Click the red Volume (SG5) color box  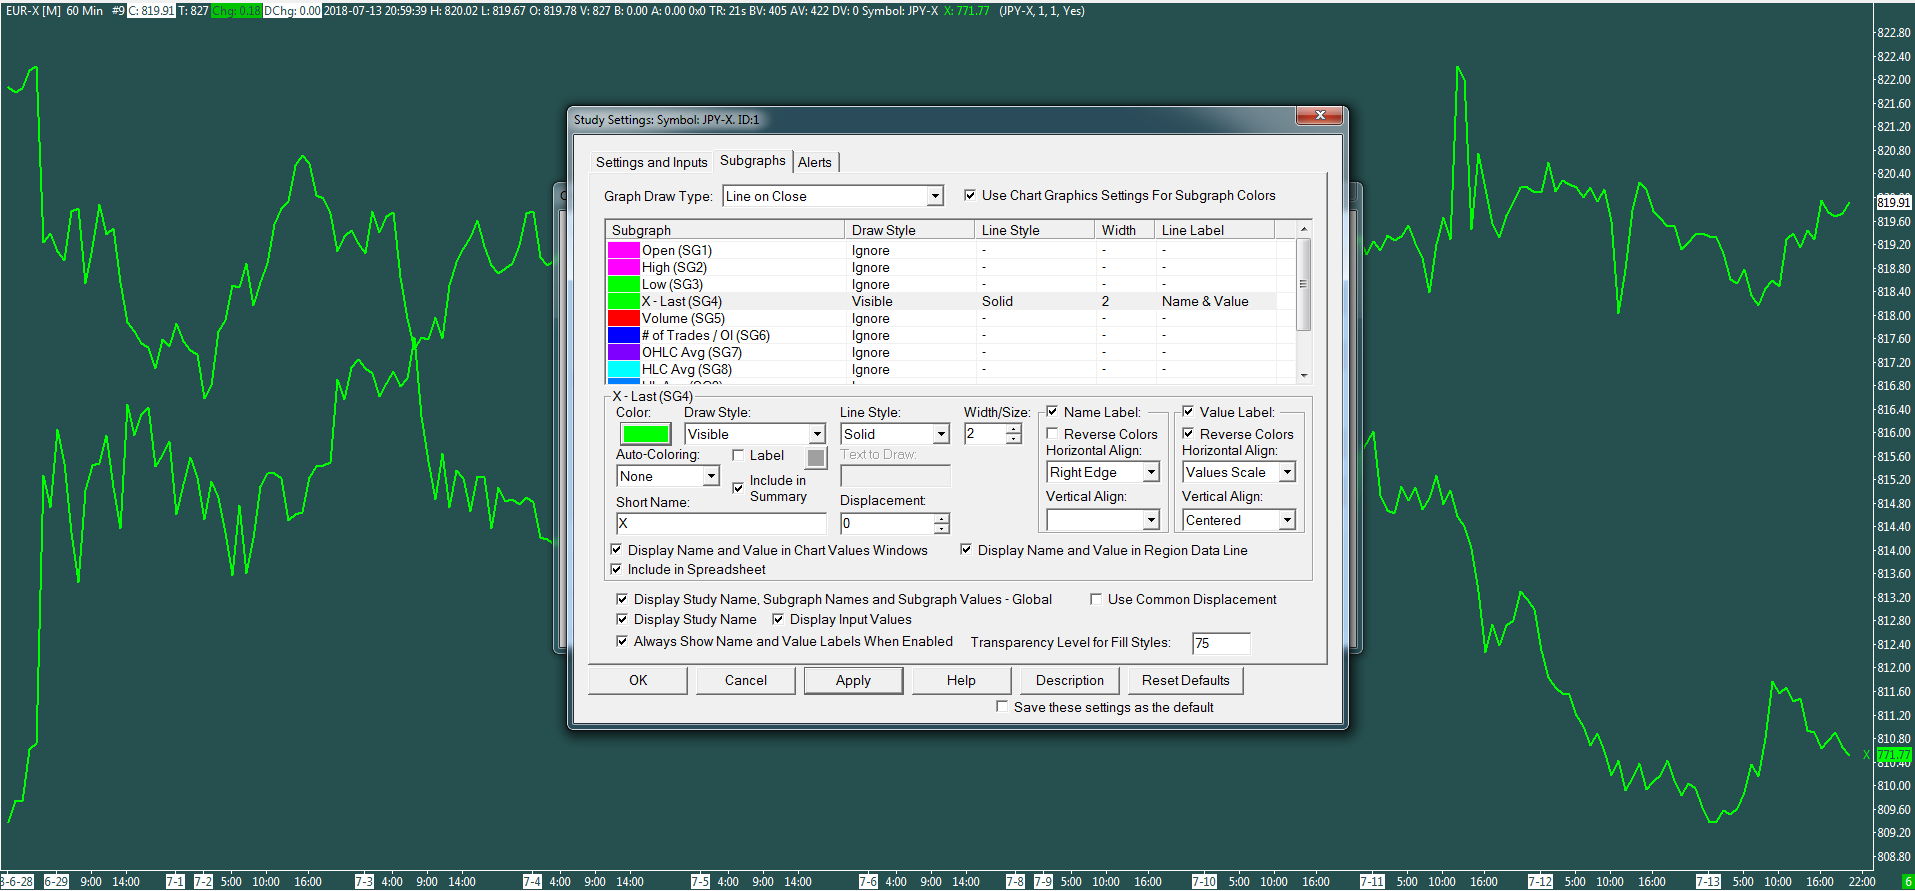tap(623, 319)
